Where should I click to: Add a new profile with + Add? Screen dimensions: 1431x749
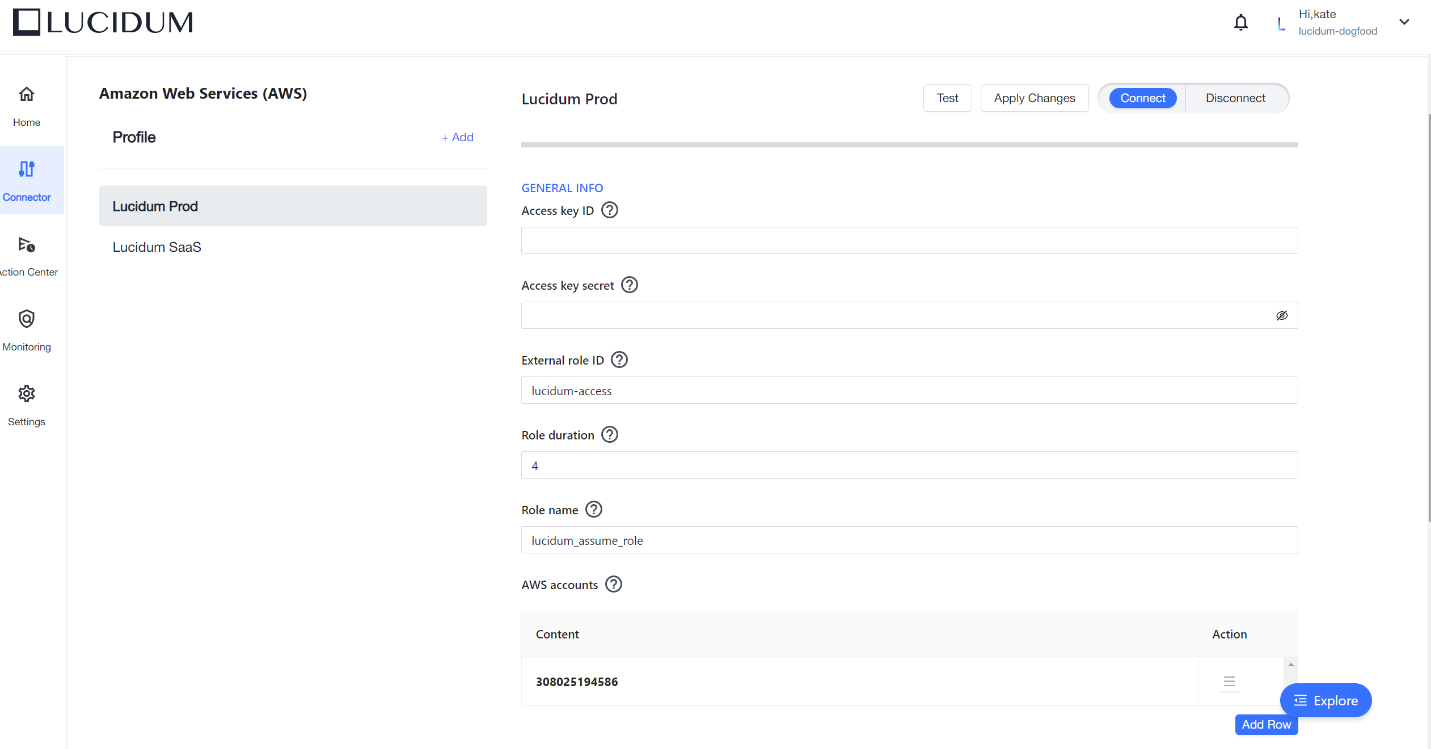click(458, 137)
